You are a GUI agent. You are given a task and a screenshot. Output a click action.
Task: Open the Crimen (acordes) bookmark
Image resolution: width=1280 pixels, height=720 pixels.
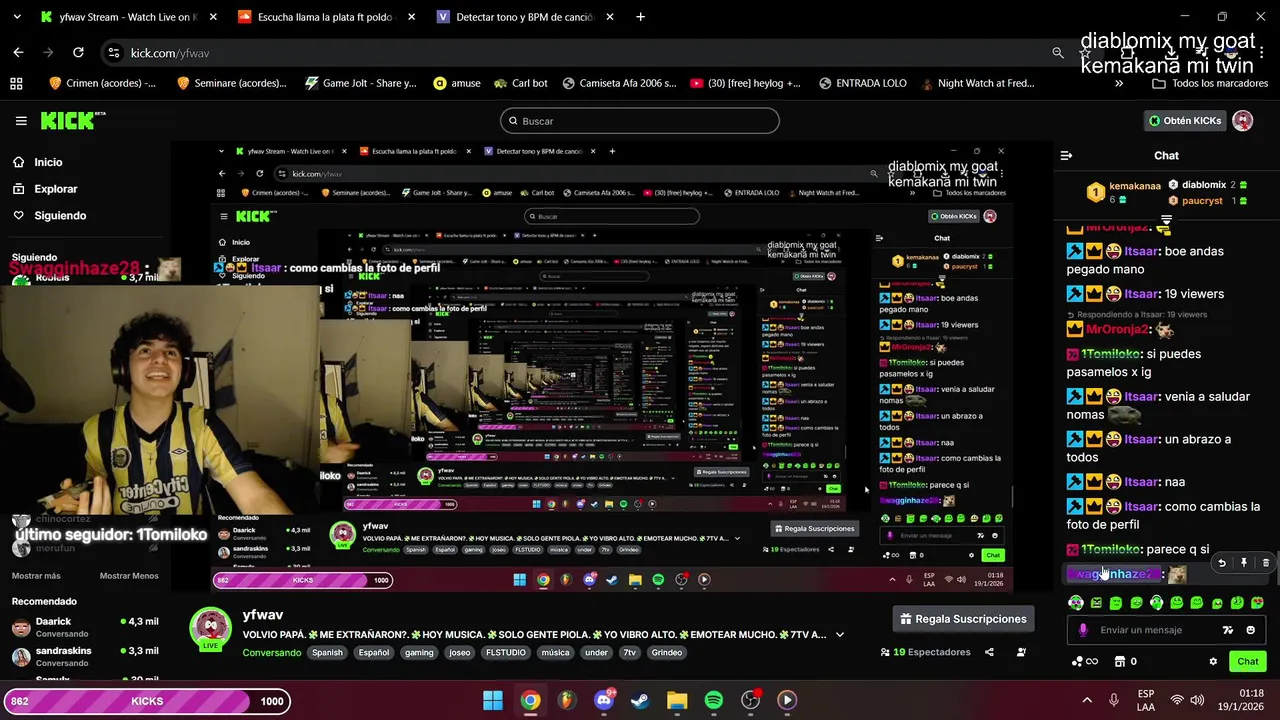click(x=102, y=83)
